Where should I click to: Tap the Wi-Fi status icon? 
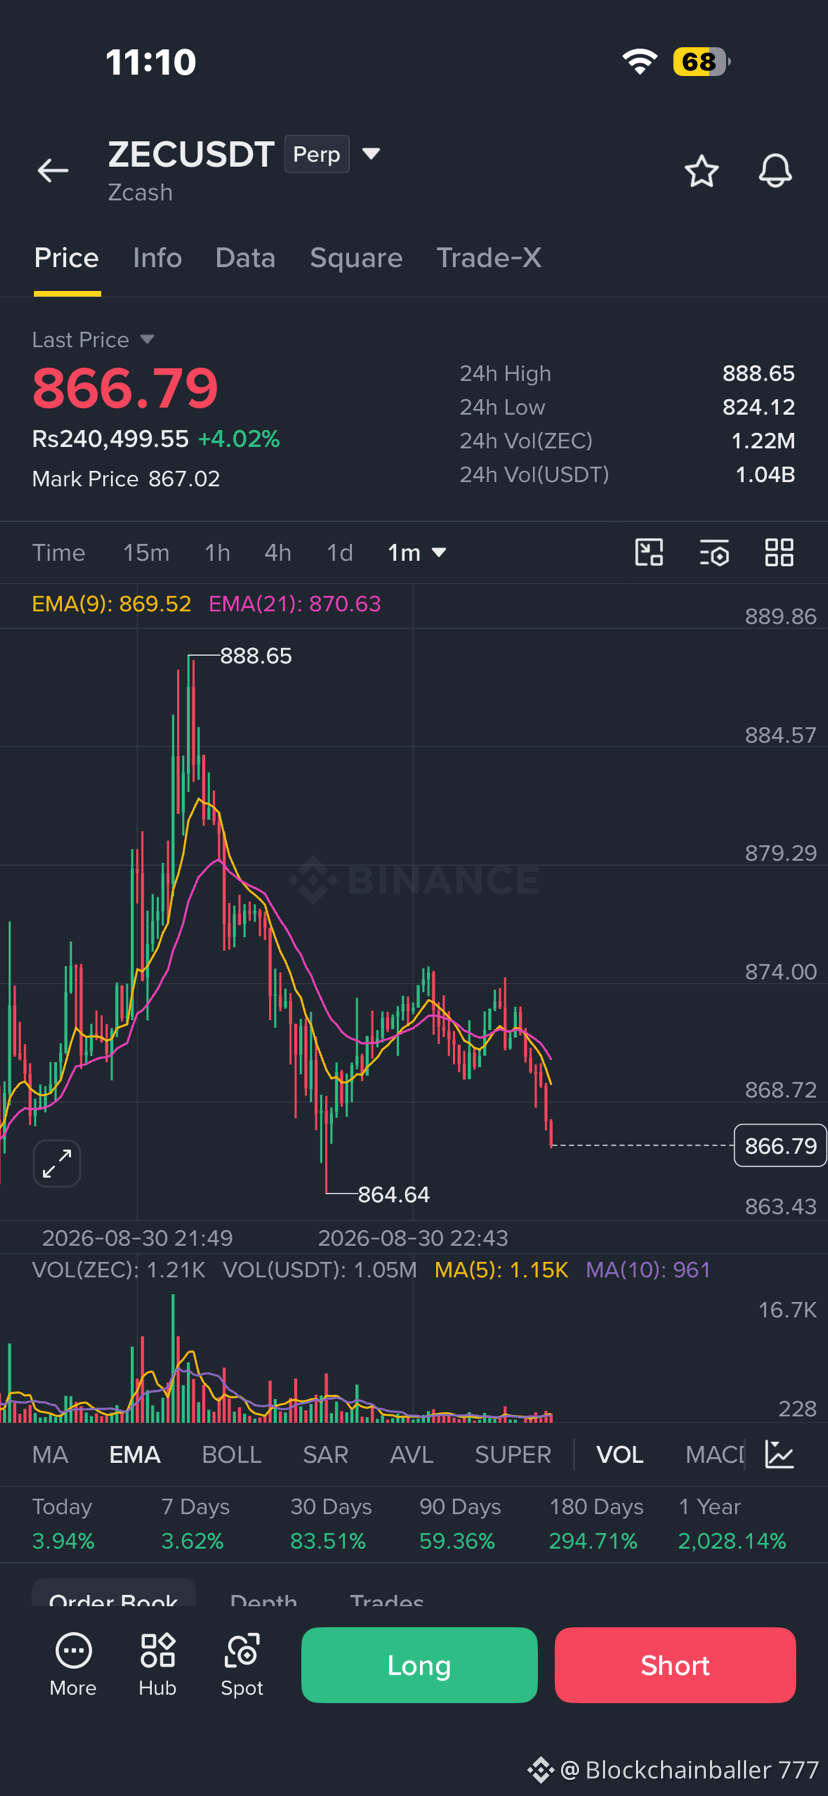point(640,62)
